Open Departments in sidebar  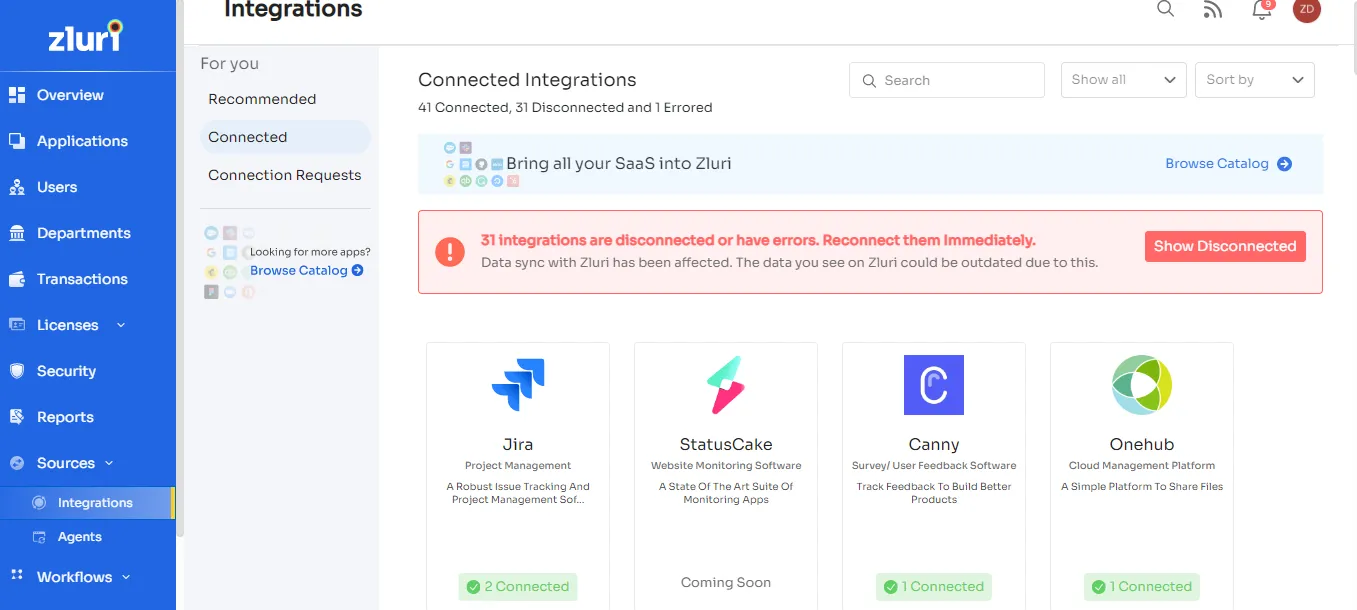coord(84,233)
